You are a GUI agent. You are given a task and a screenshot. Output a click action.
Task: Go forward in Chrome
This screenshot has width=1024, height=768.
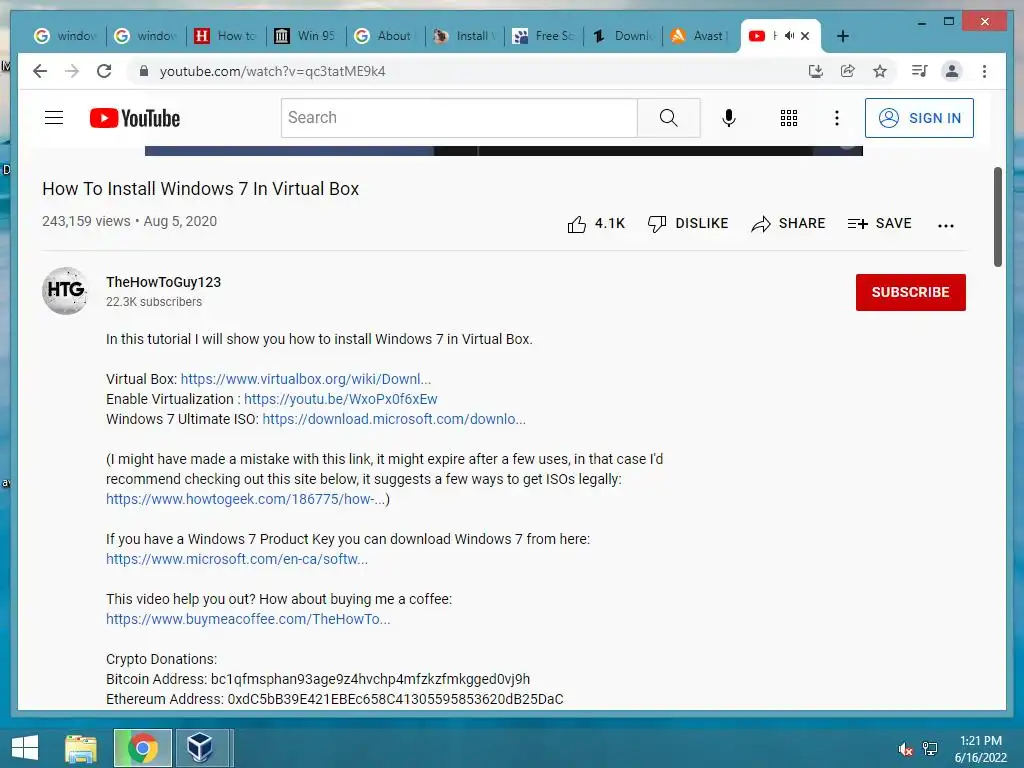(72, 71)
